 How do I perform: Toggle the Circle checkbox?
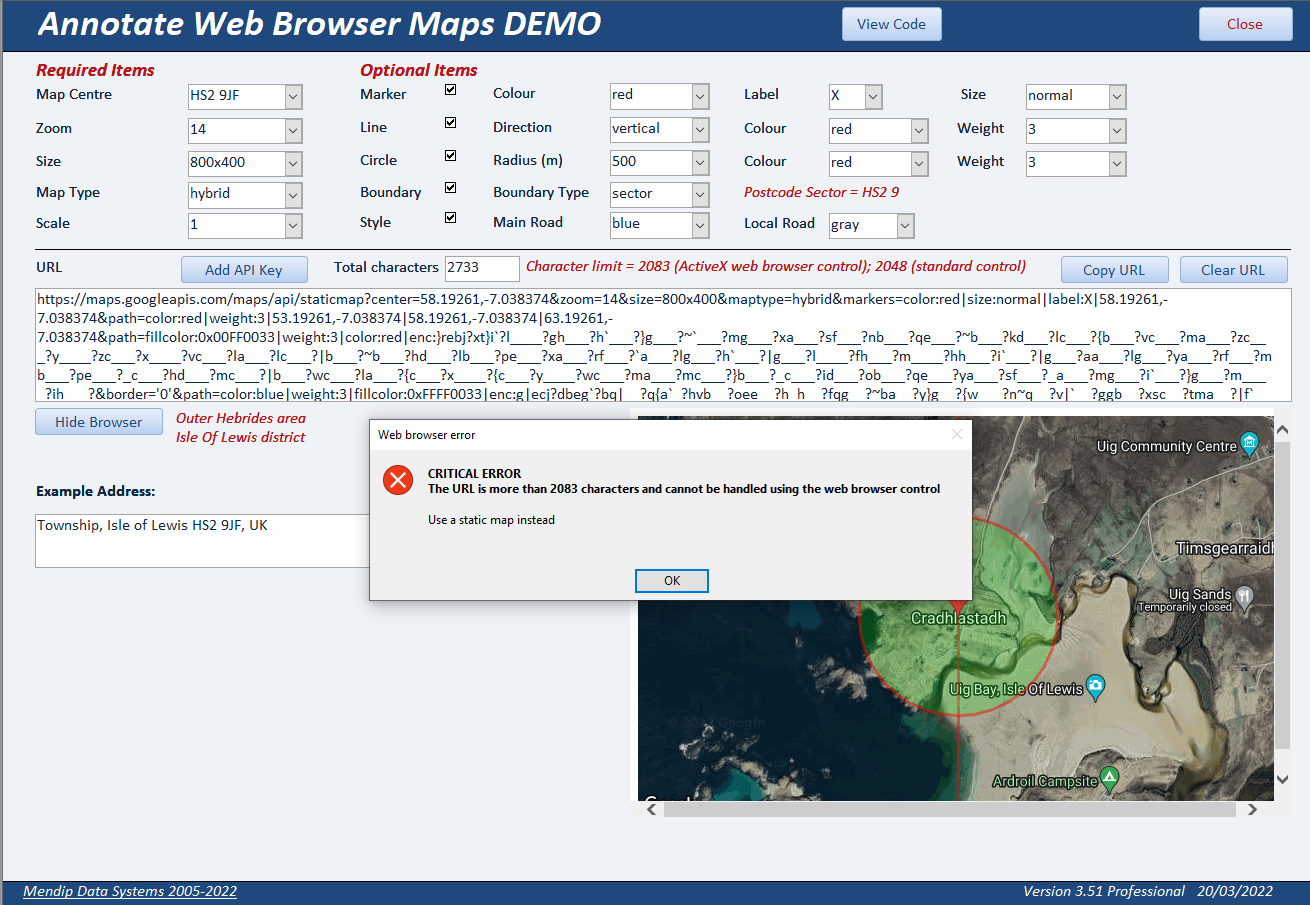pos(451,156)
